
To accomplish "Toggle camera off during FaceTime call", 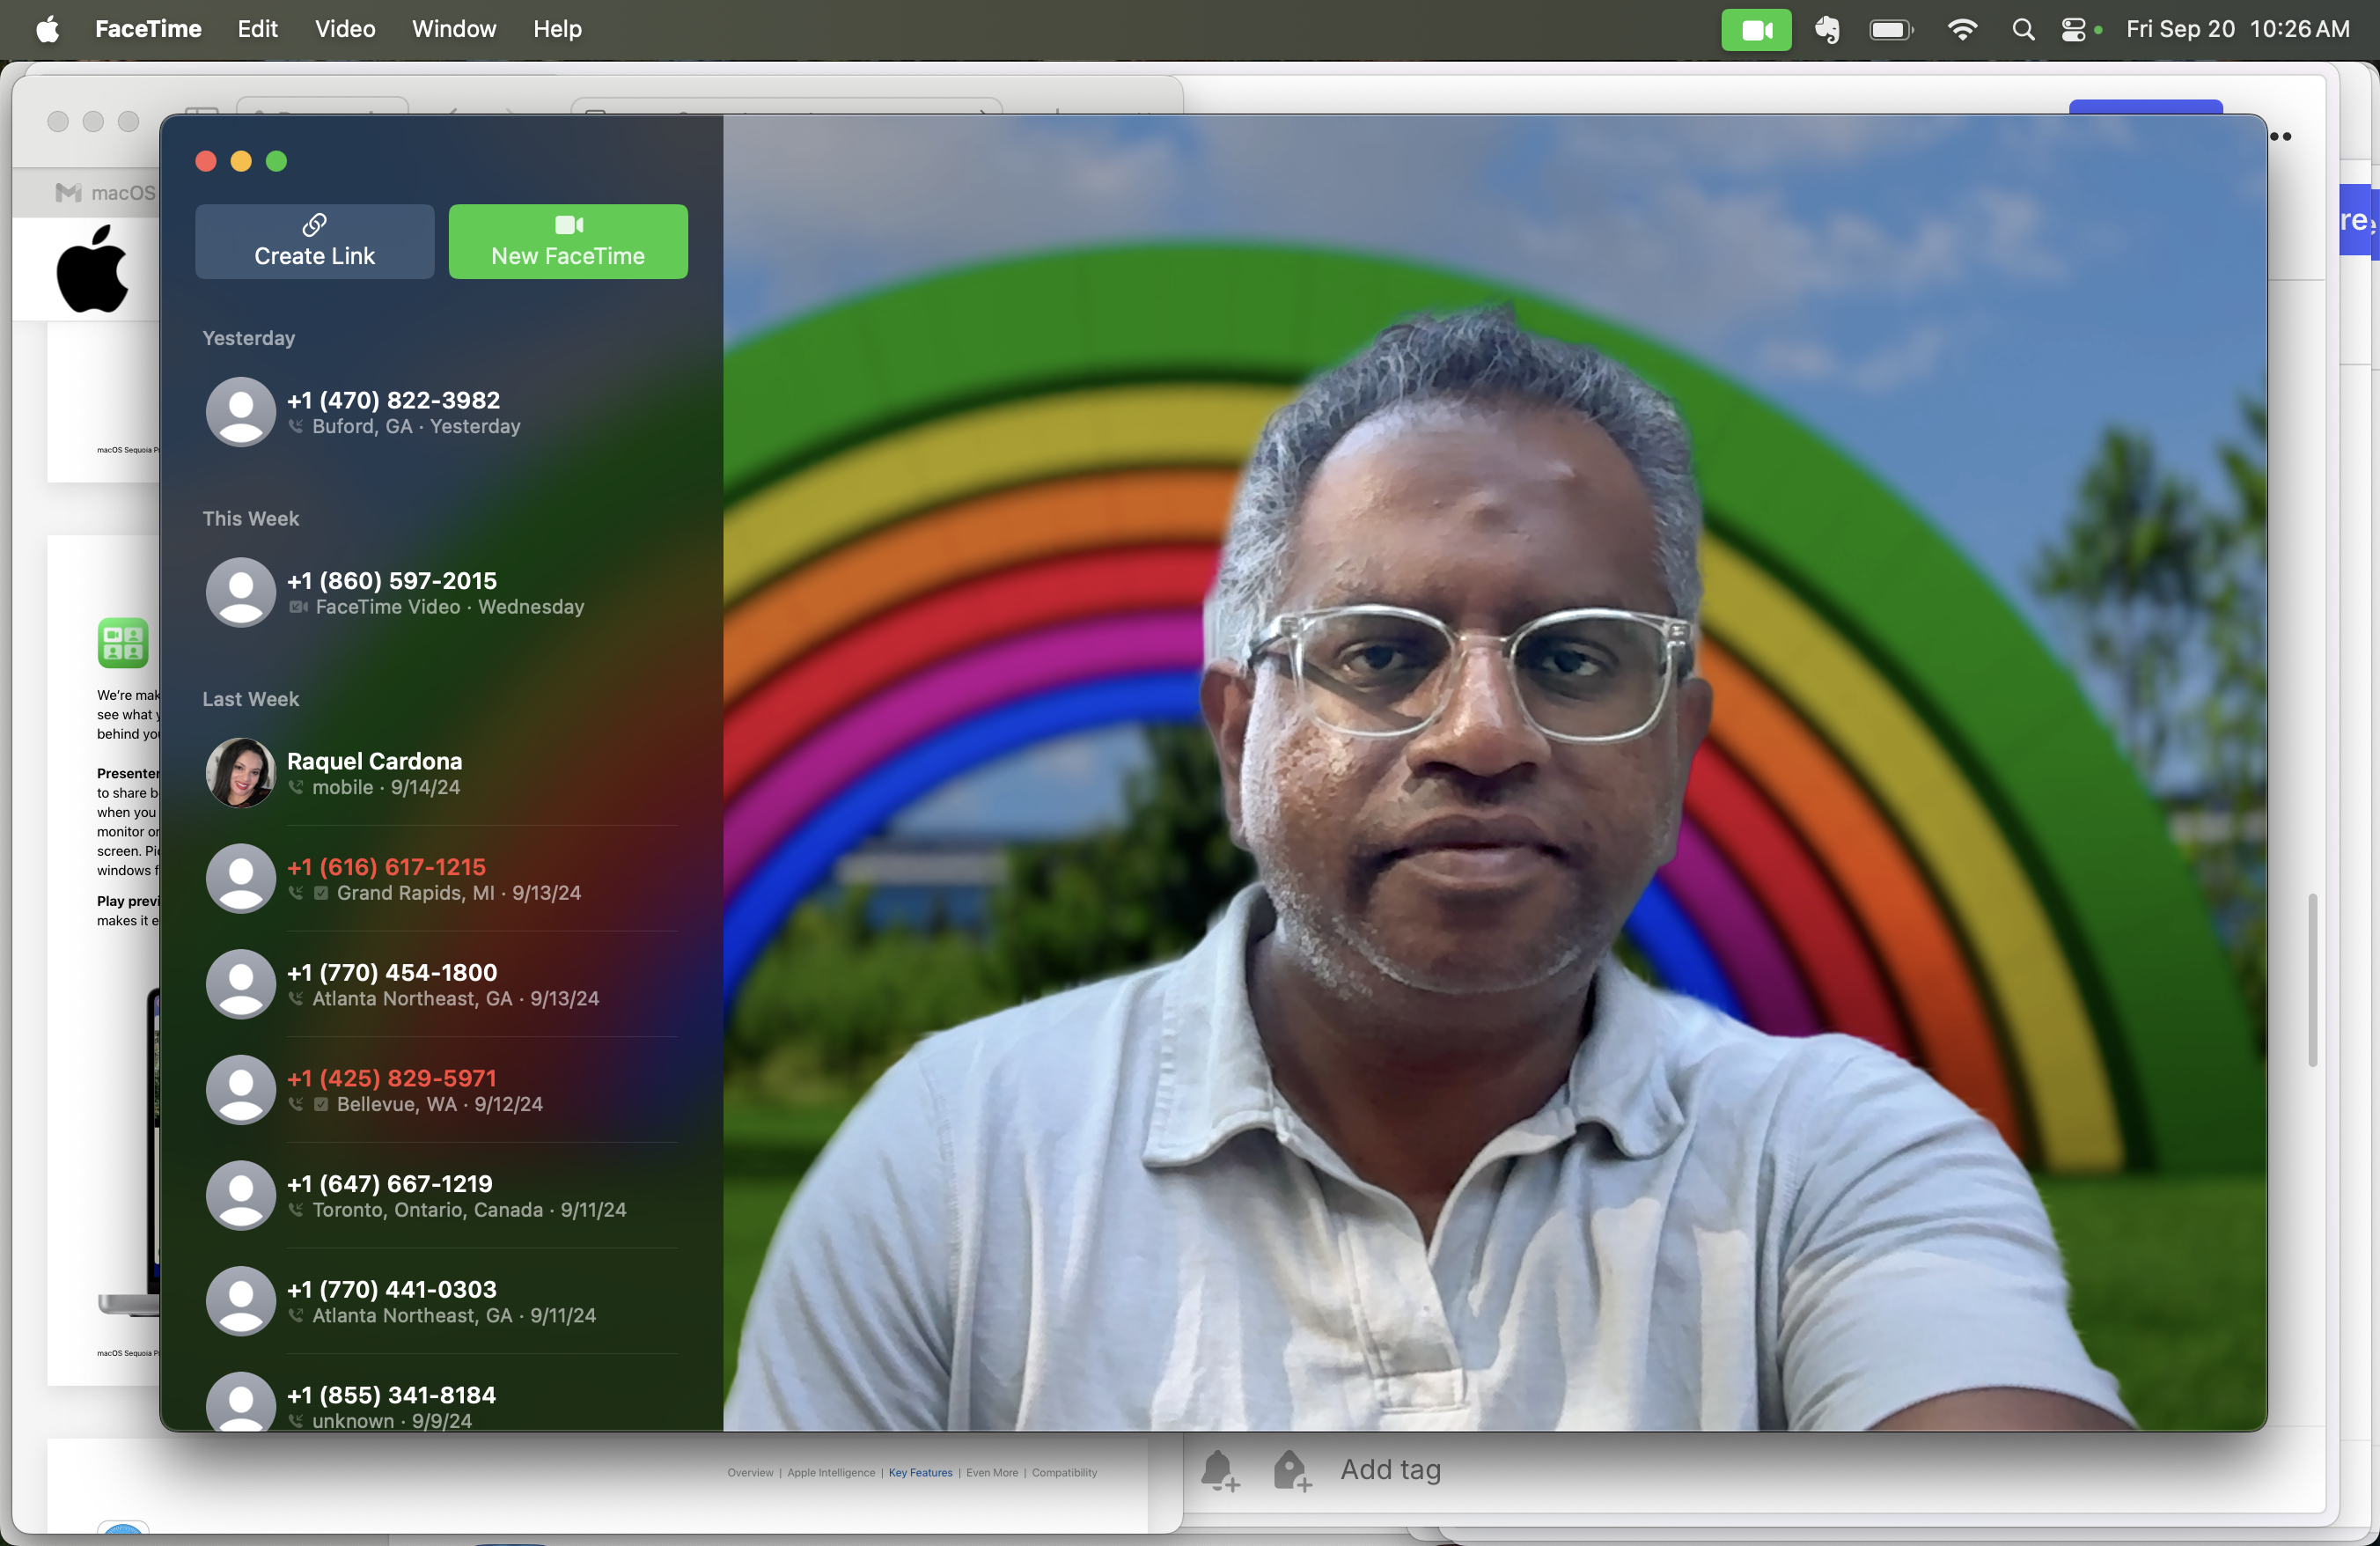I will (1757, 26).
